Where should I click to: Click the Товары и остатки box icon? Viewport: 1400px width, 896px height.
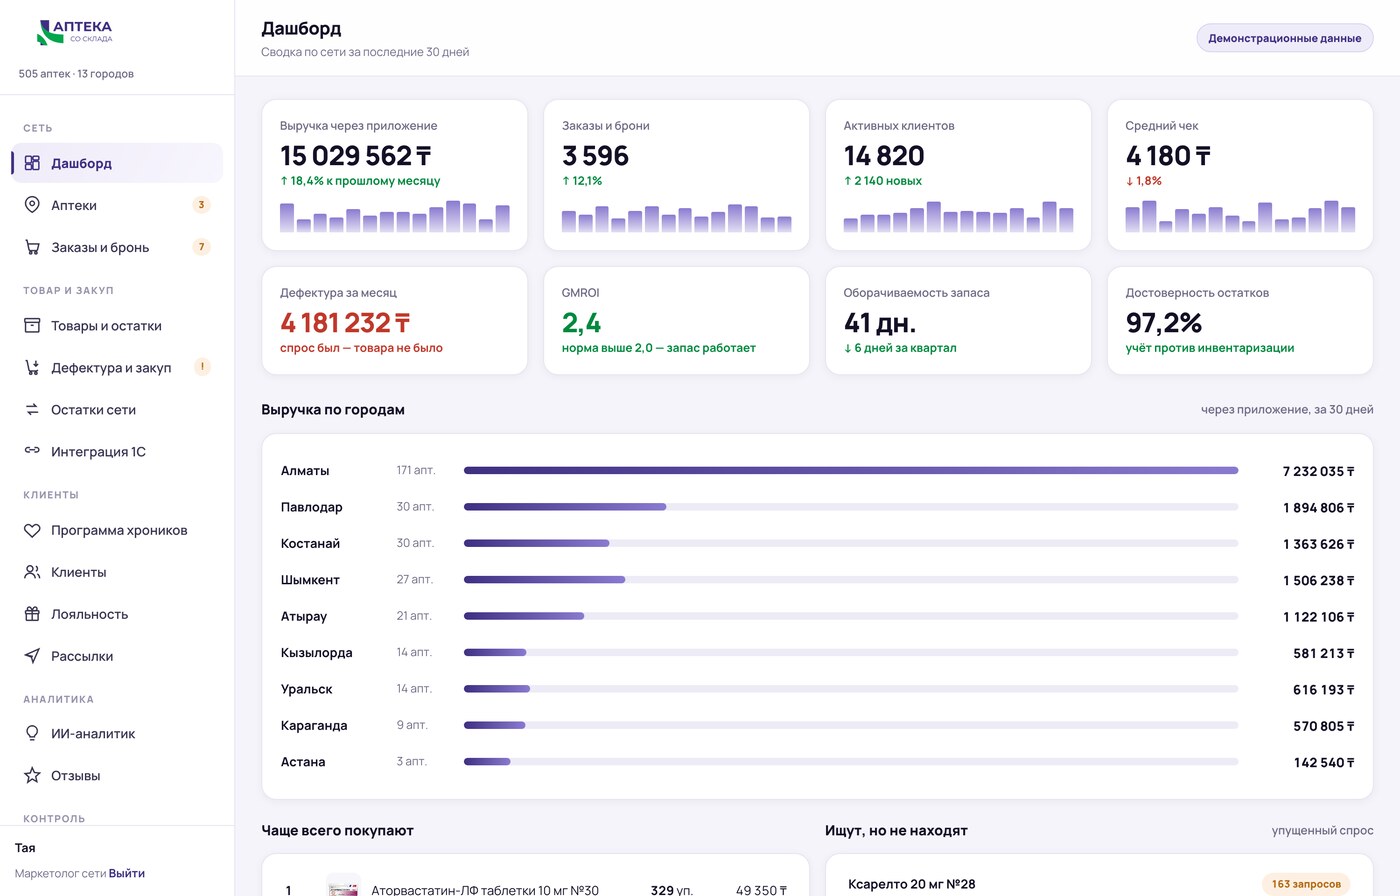pos(32,326)
